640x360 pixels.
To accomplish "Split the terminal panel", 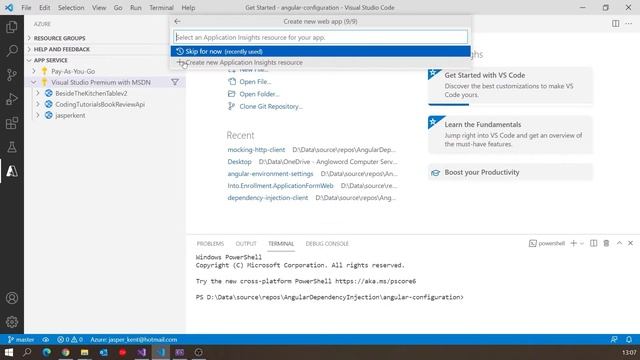I will pos(593,243).
